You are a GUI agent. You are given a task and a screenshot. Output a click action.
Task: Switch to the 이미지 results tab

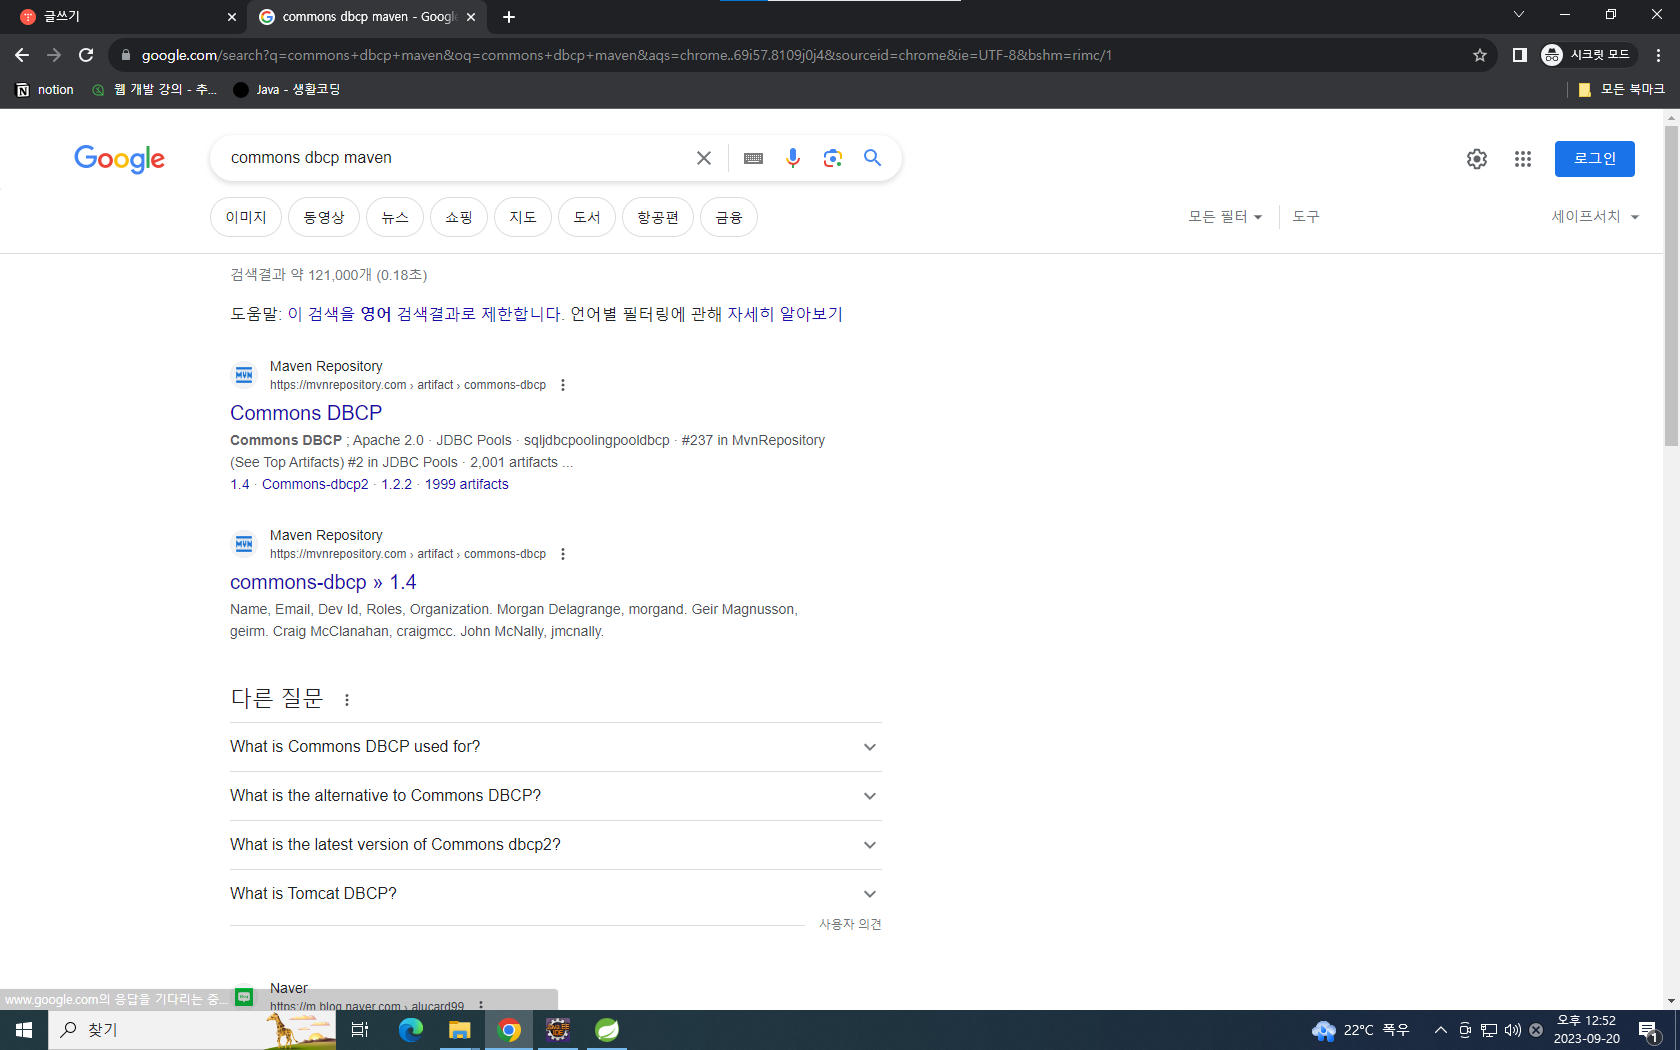point(246,217)
